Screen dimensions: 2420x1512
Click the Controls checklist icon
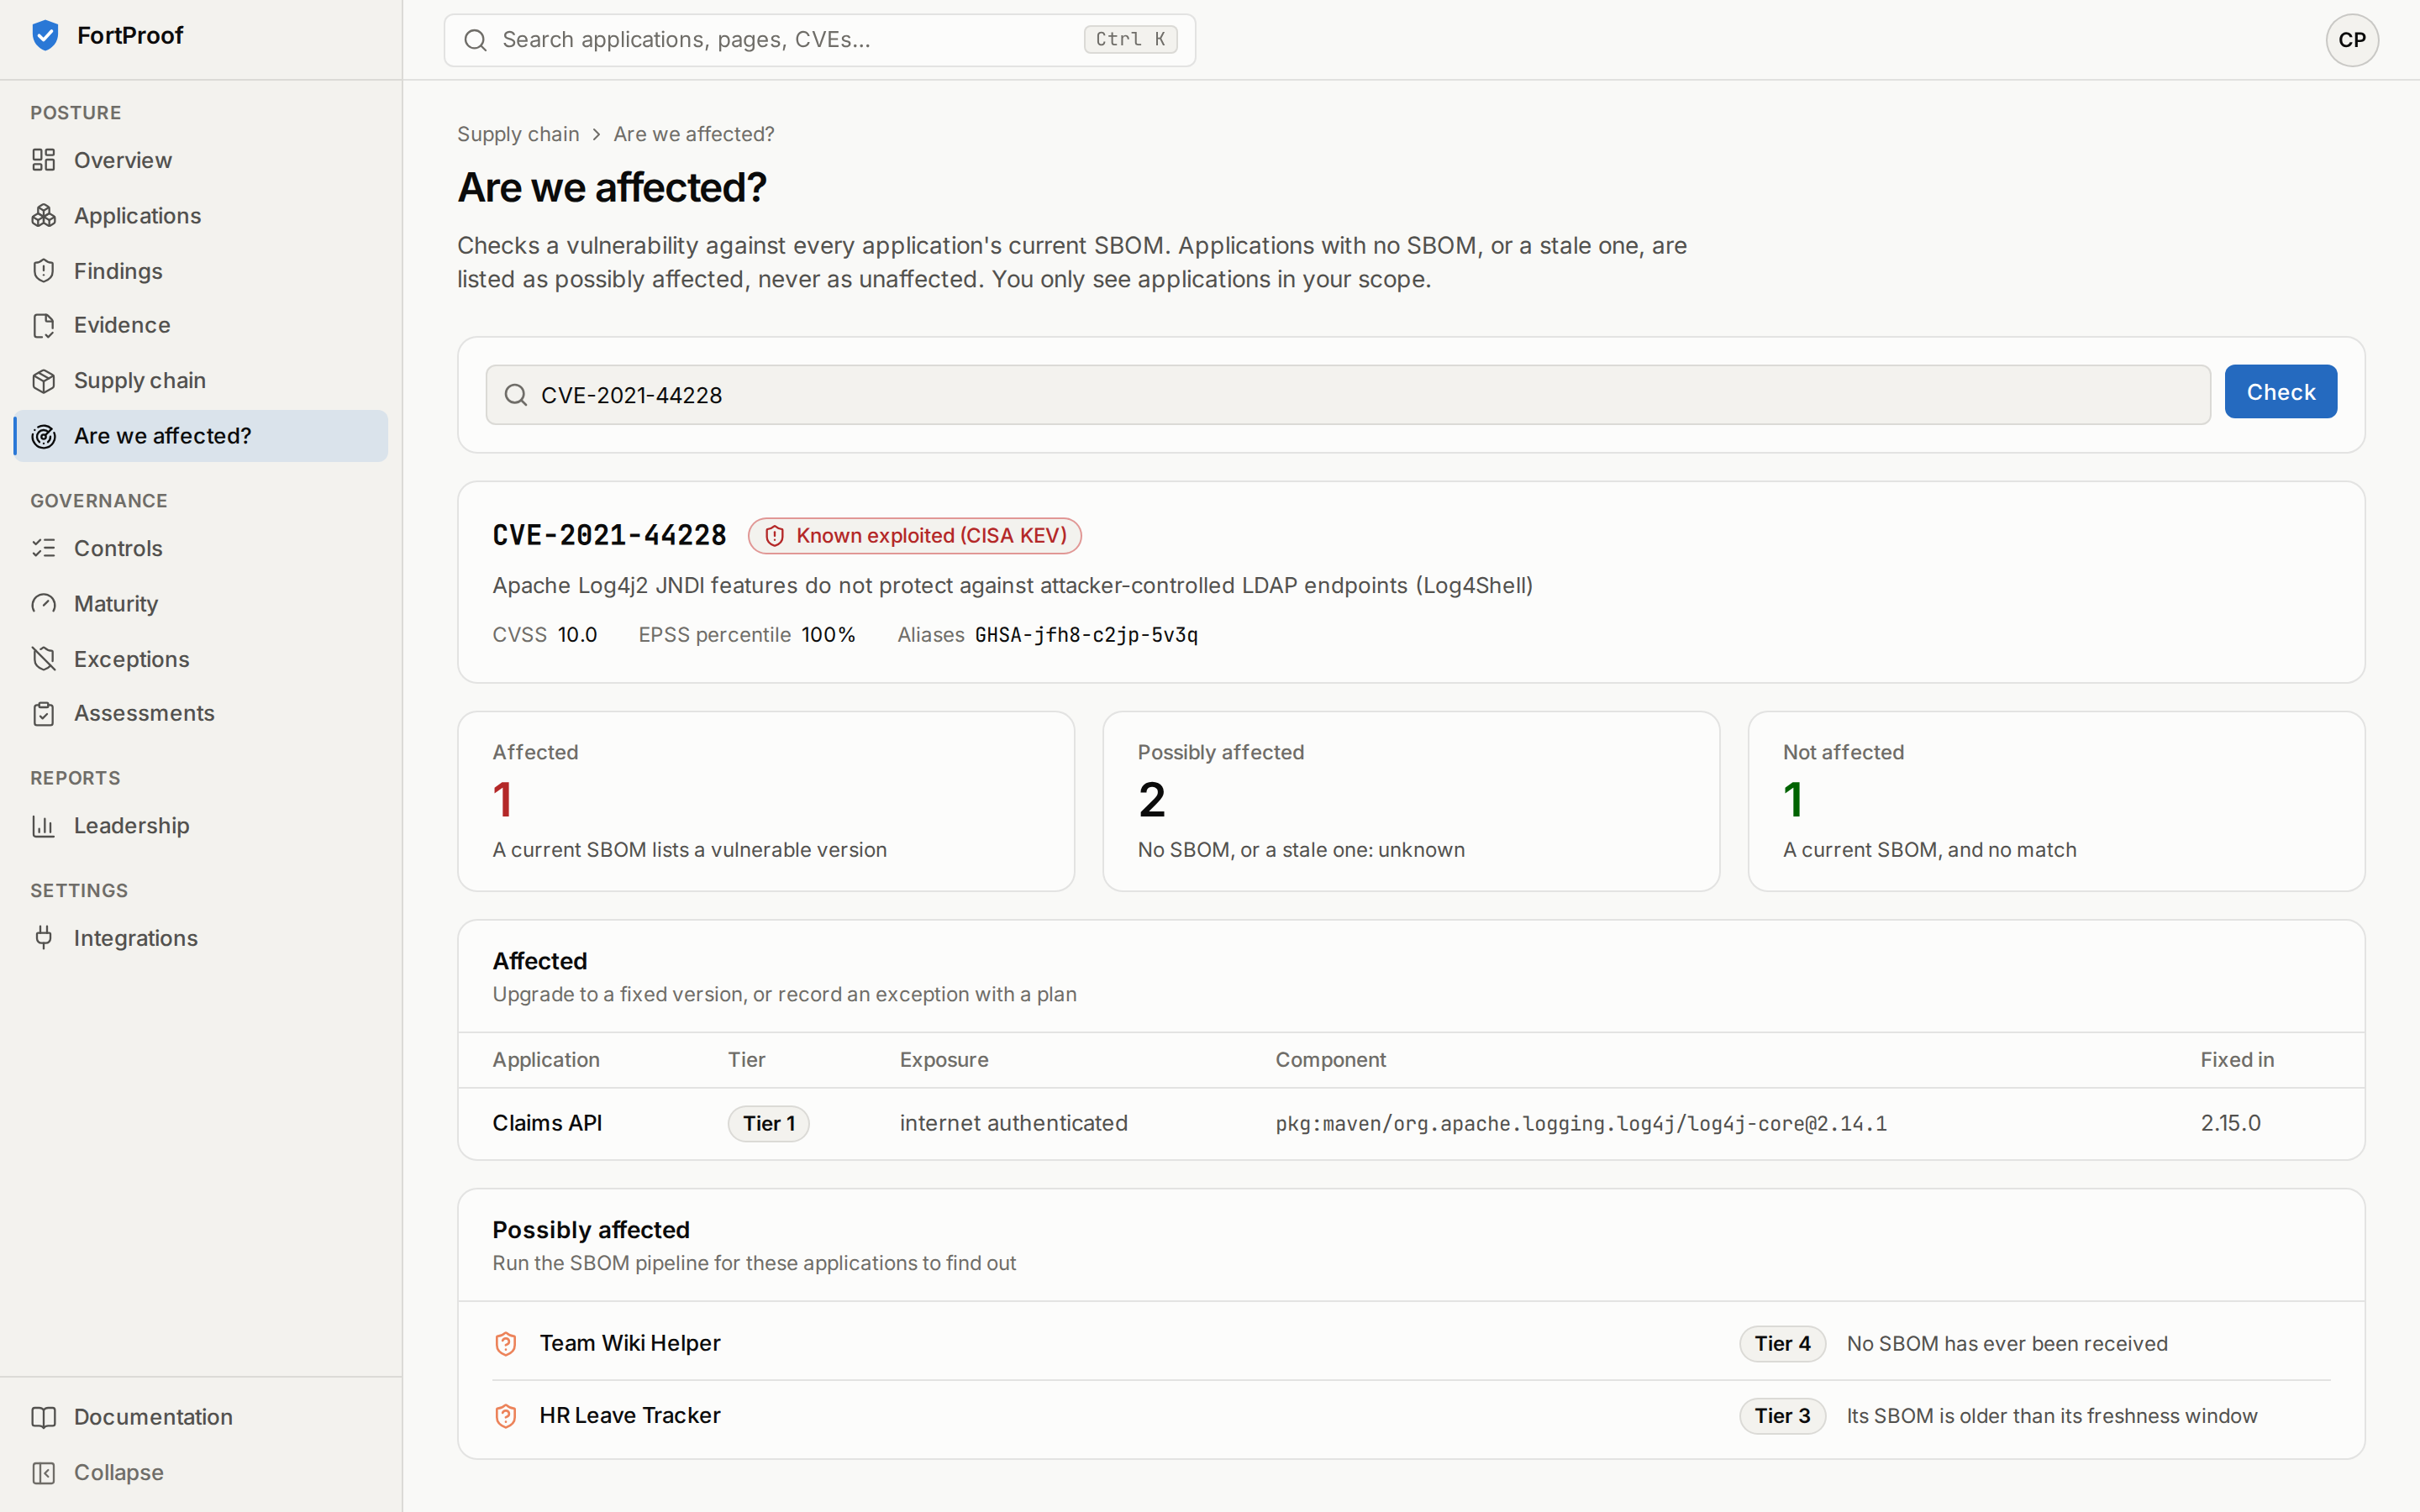pos(43,548)
